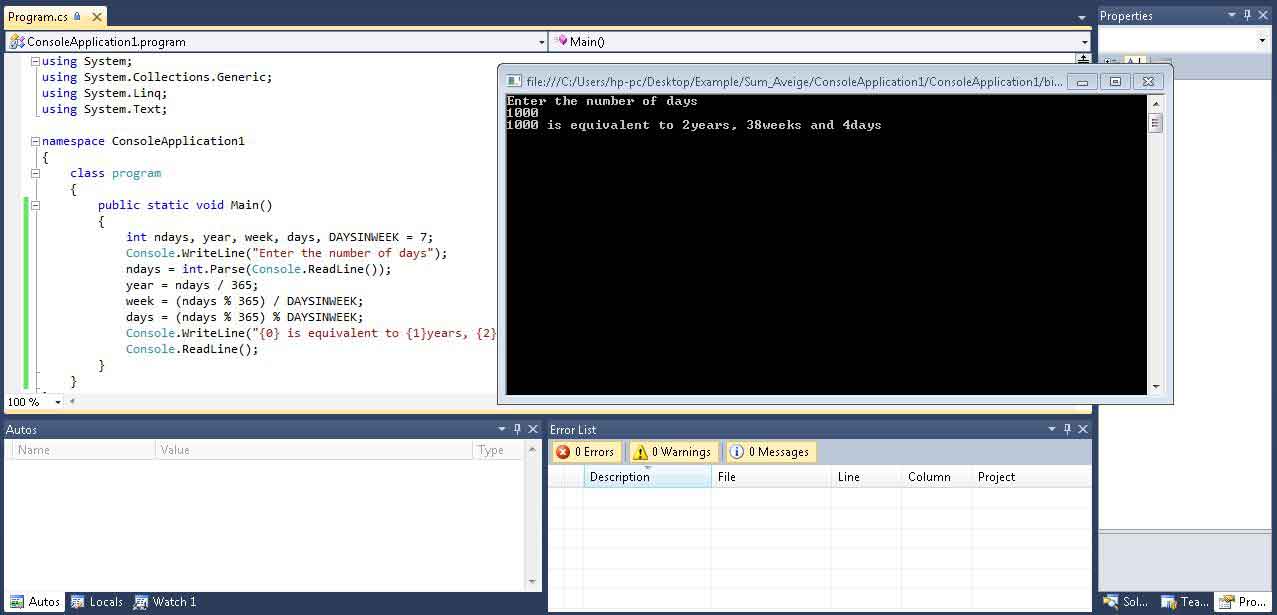The width and height of the screenshot is (1277, 615).
Task: Close the Error List panel
Action: 1082,429
